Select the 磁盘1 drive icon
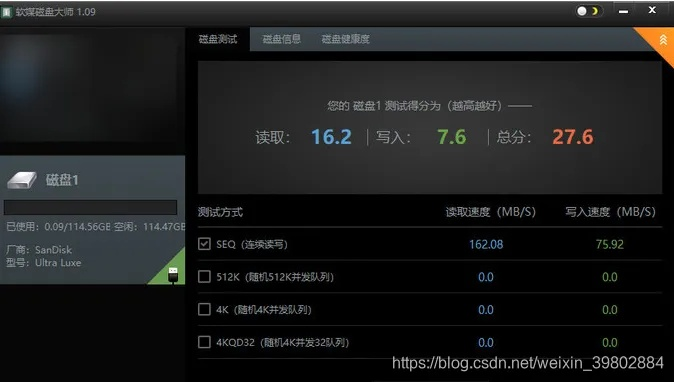674x382 pixels. (21, 180)
